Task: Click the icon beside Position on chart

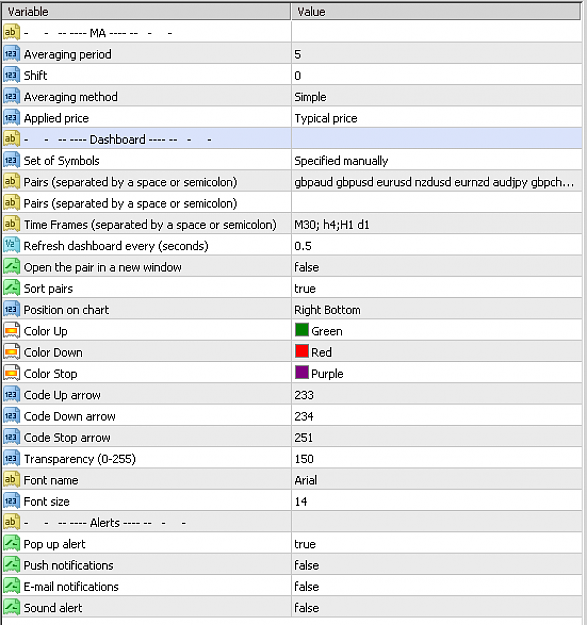Action: [11, 309]
